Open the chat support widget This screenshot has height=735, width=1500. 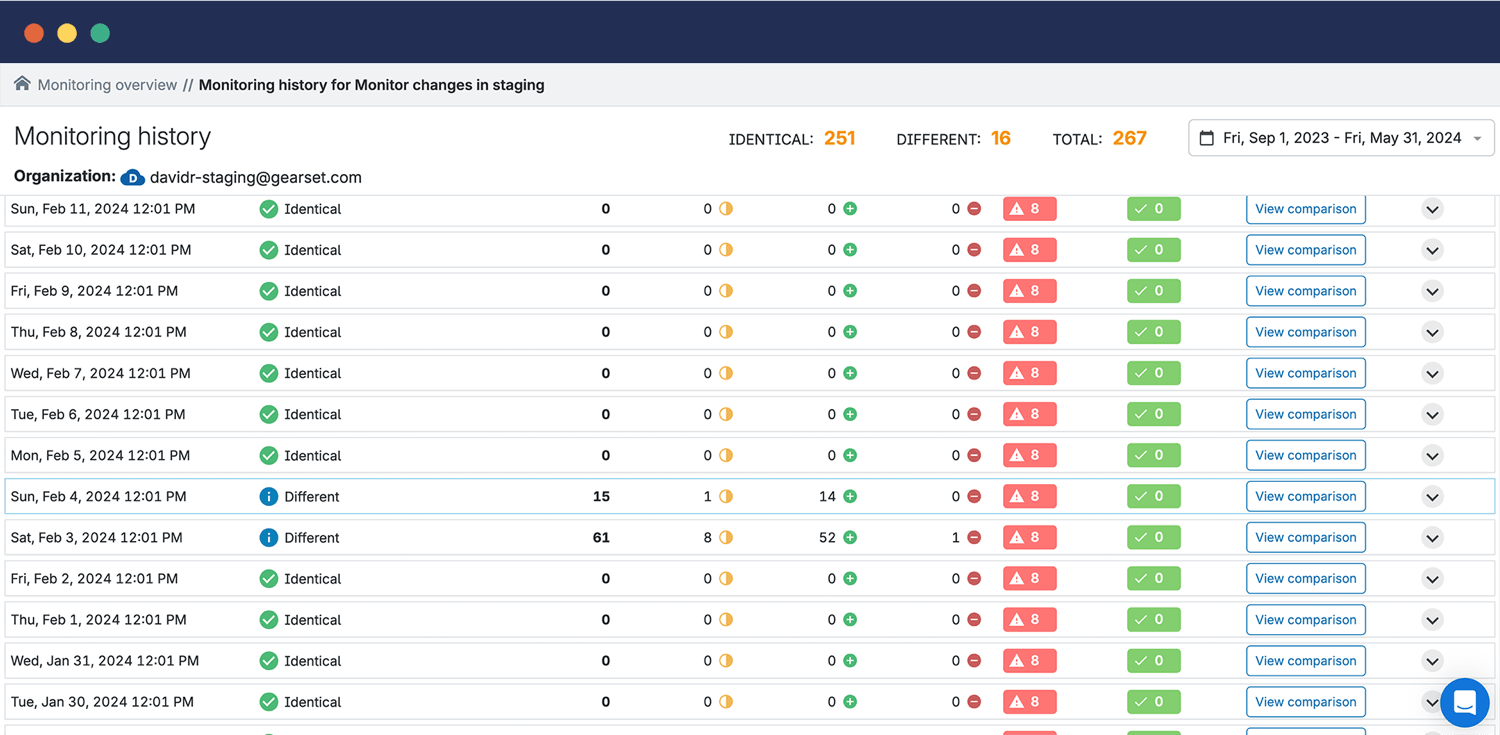(1465, 702)
